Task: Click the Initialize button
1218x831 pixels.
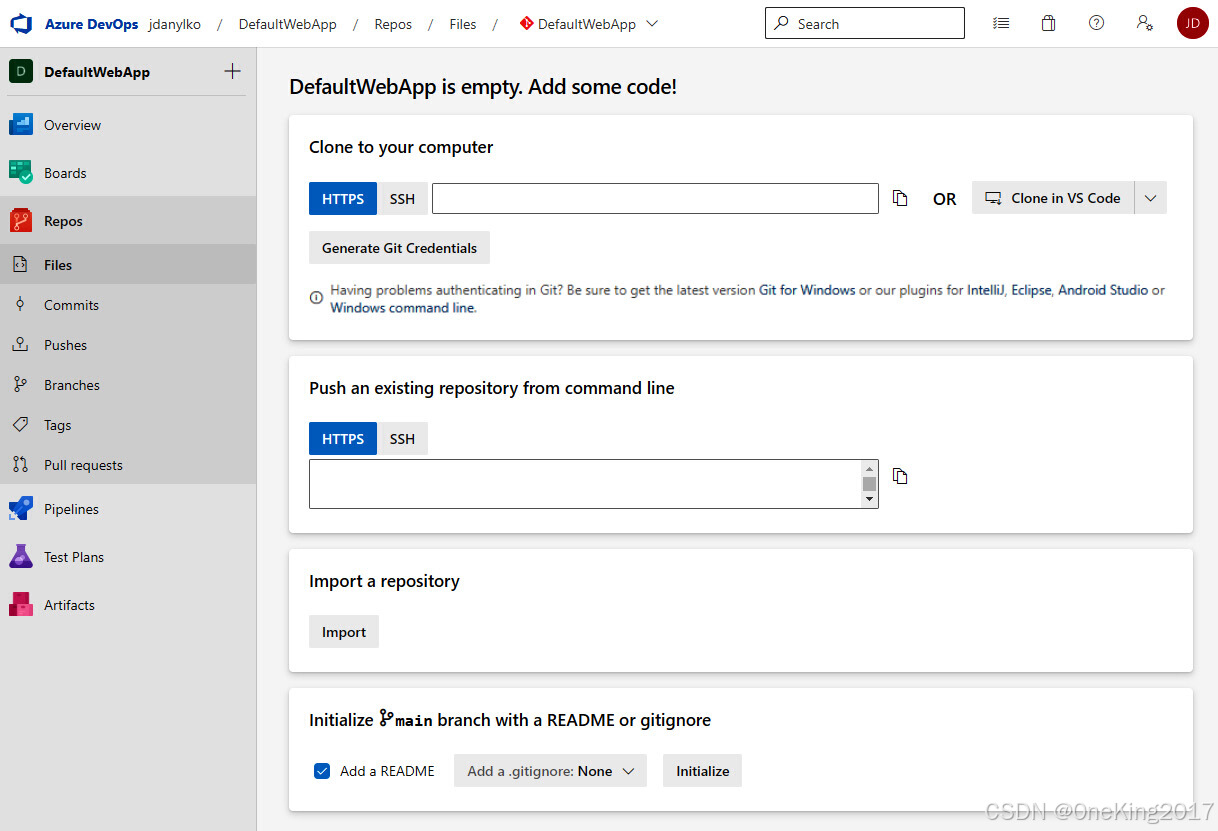Action: tap(702, 771)
